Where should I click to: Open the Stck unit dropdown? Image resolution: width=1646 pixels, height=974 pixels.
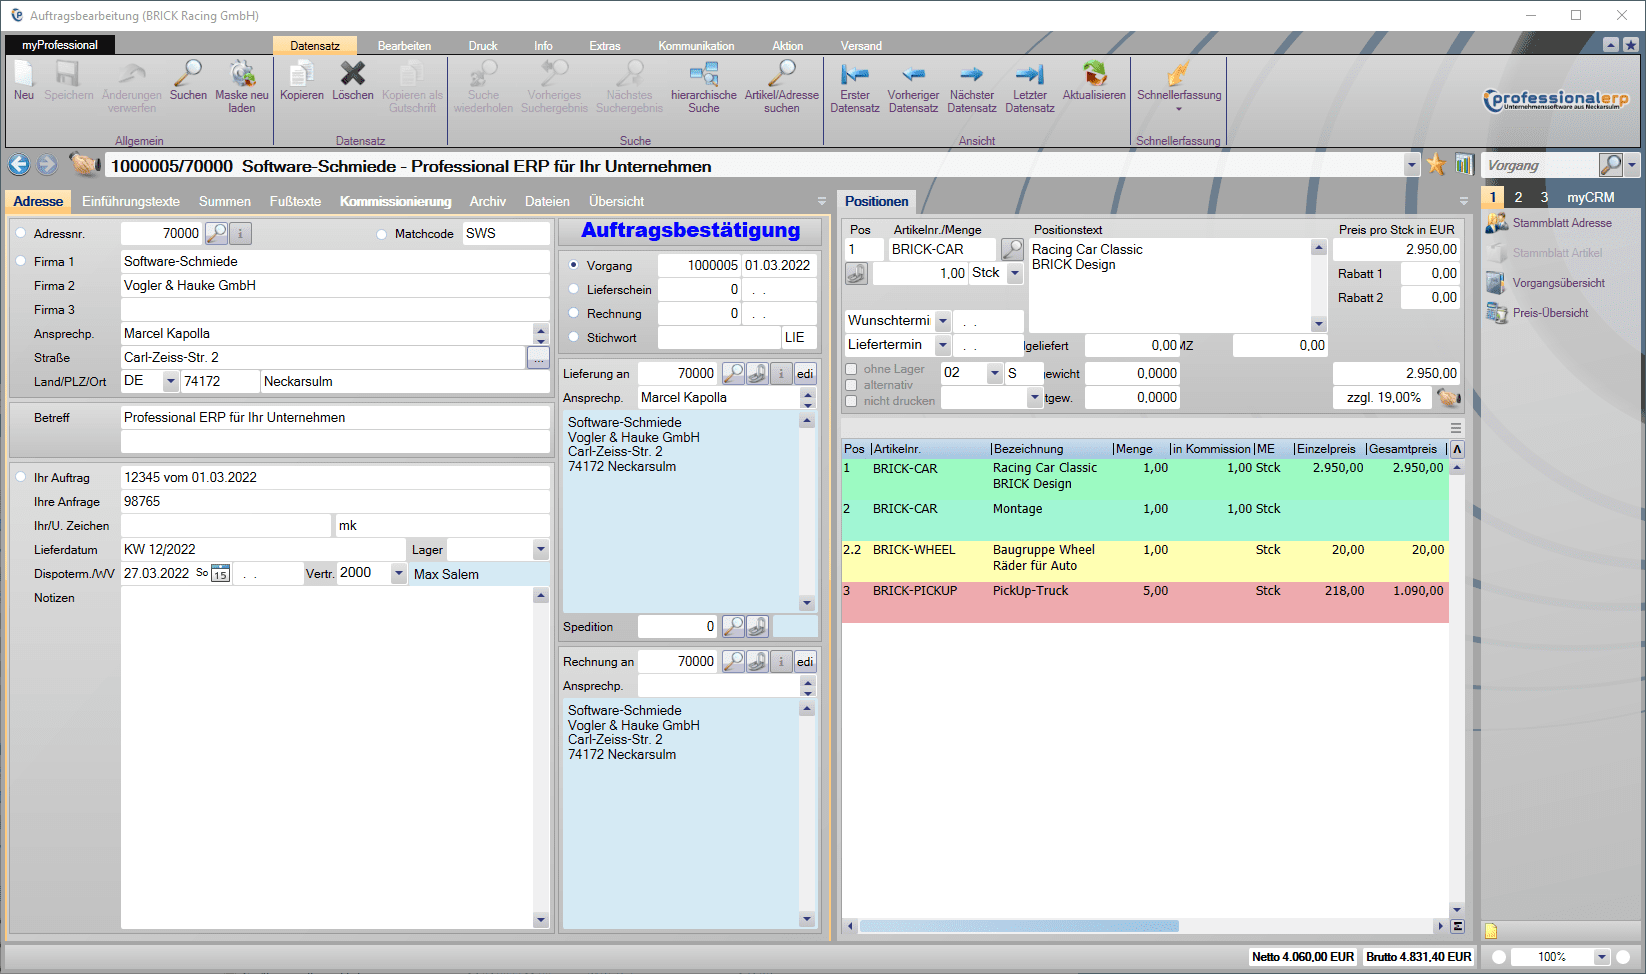pyautogui.click(x=1015, y=273)
